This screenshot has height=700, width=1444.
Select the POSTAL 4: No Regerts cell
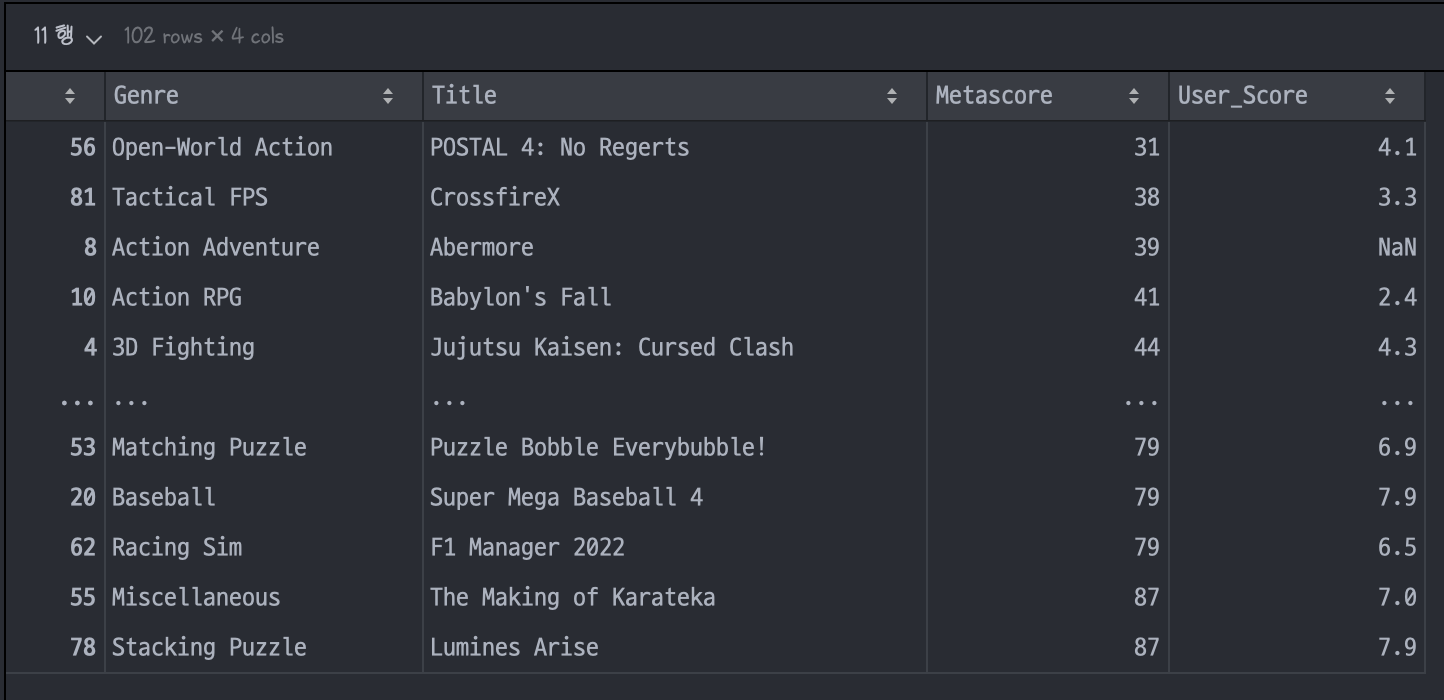click(x=675, y=147)
